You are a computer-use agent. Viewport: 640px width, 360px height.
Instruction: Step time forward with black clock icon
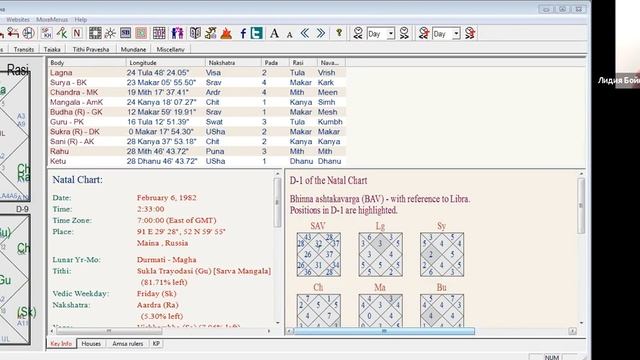[x=404, y=33]
